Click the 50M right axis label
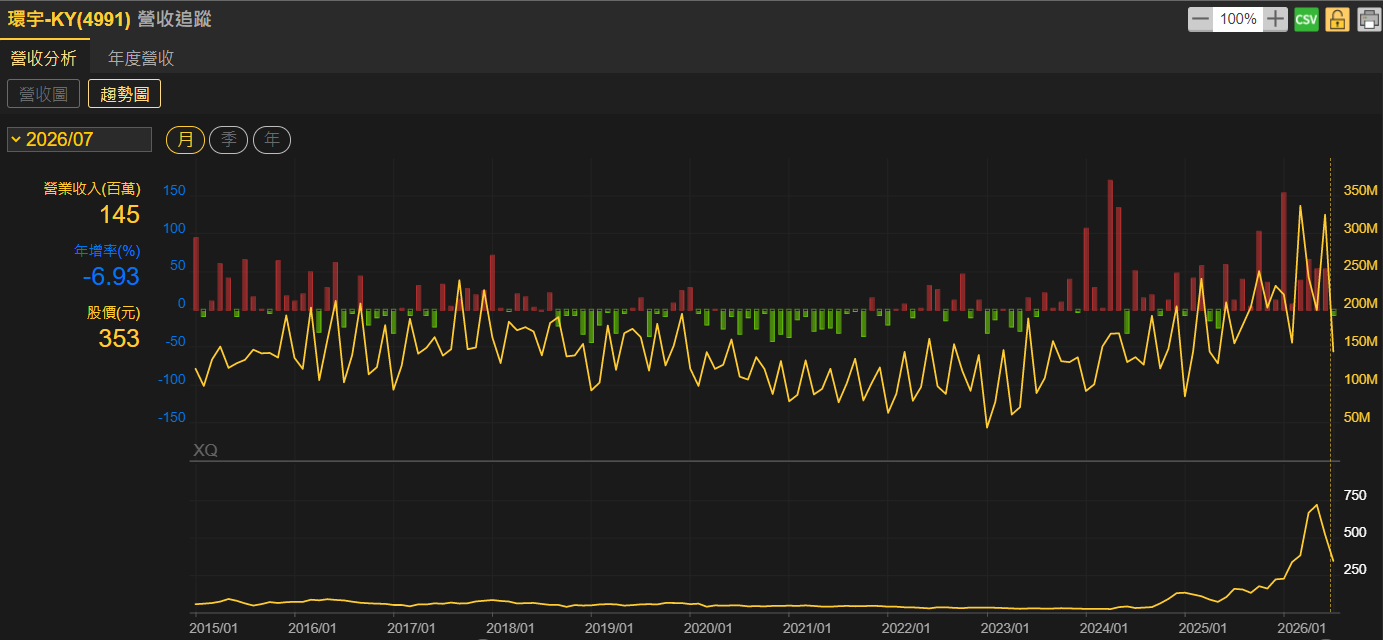The image size is (1383, 640). pos(1358,417)
